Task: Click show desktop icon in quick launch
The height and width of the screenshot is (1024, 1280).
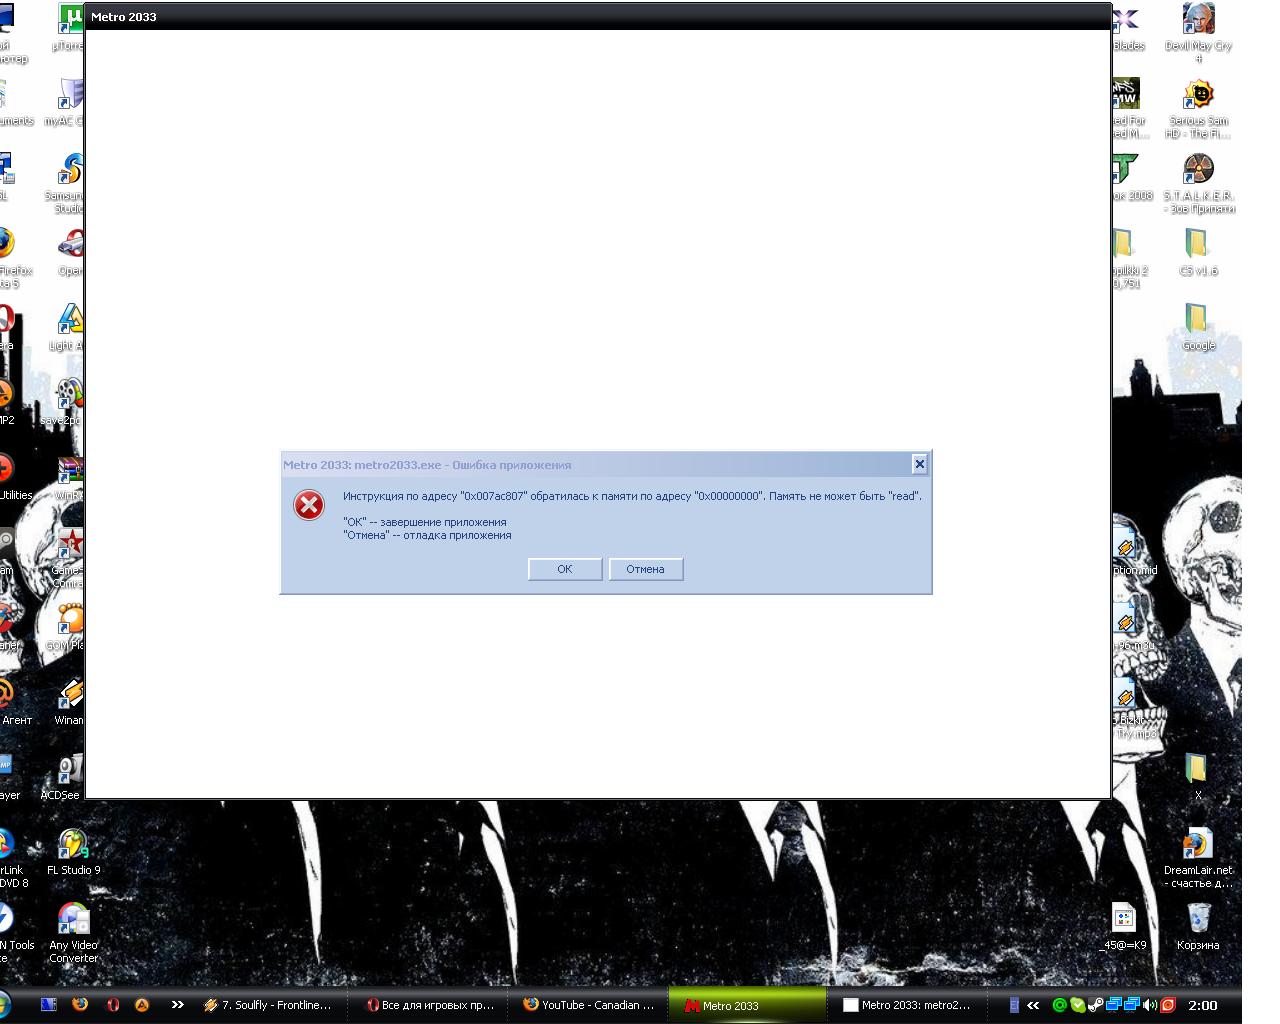Action: pyautogui.click(x=48, y=1004)
